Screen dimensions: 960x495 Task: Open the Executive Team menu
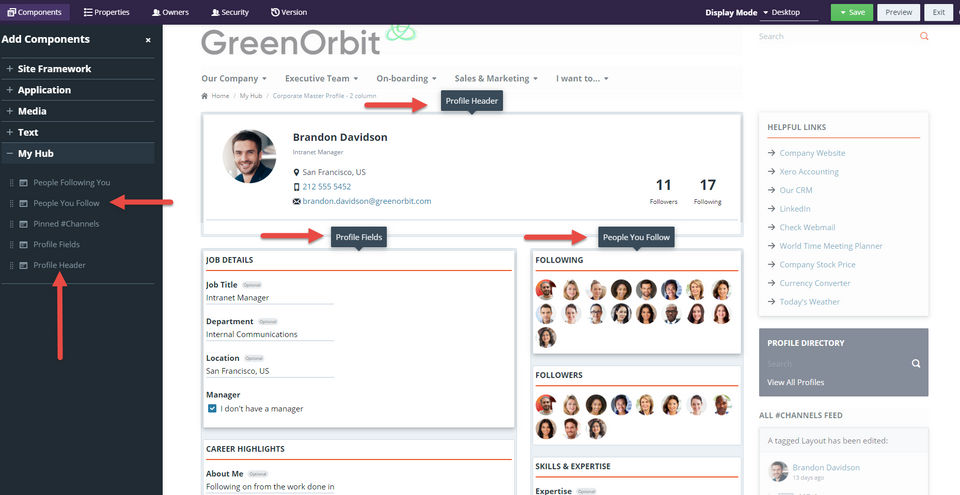pos(321,78)
